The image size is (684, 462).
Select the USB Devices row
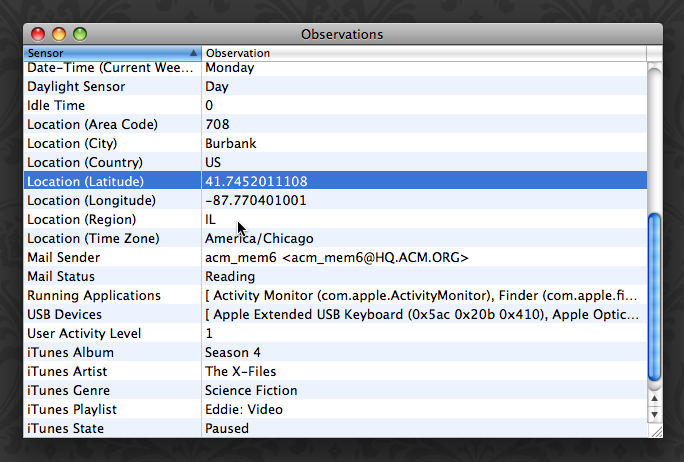coord(335,315)
